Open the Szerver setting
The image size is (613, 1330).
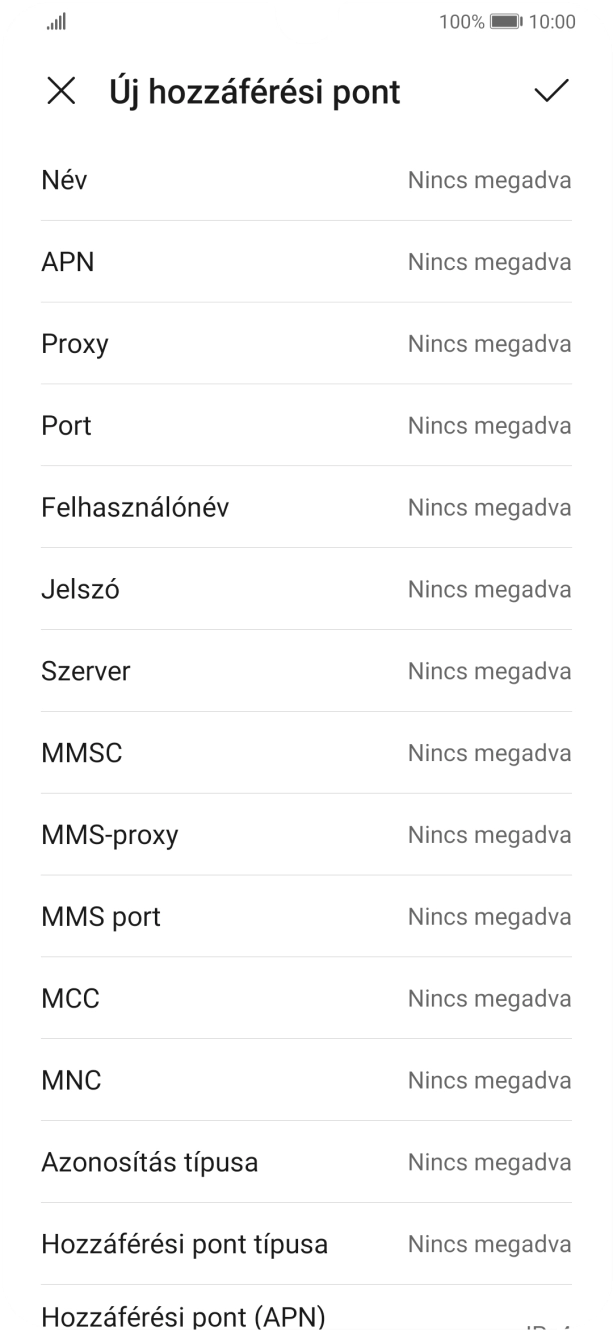(x=306, y=671)
